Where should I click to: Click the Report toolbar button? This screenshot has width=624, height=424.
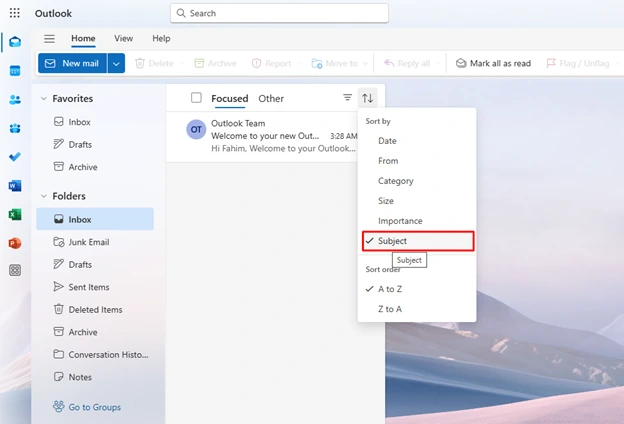[x=272, y=63]
